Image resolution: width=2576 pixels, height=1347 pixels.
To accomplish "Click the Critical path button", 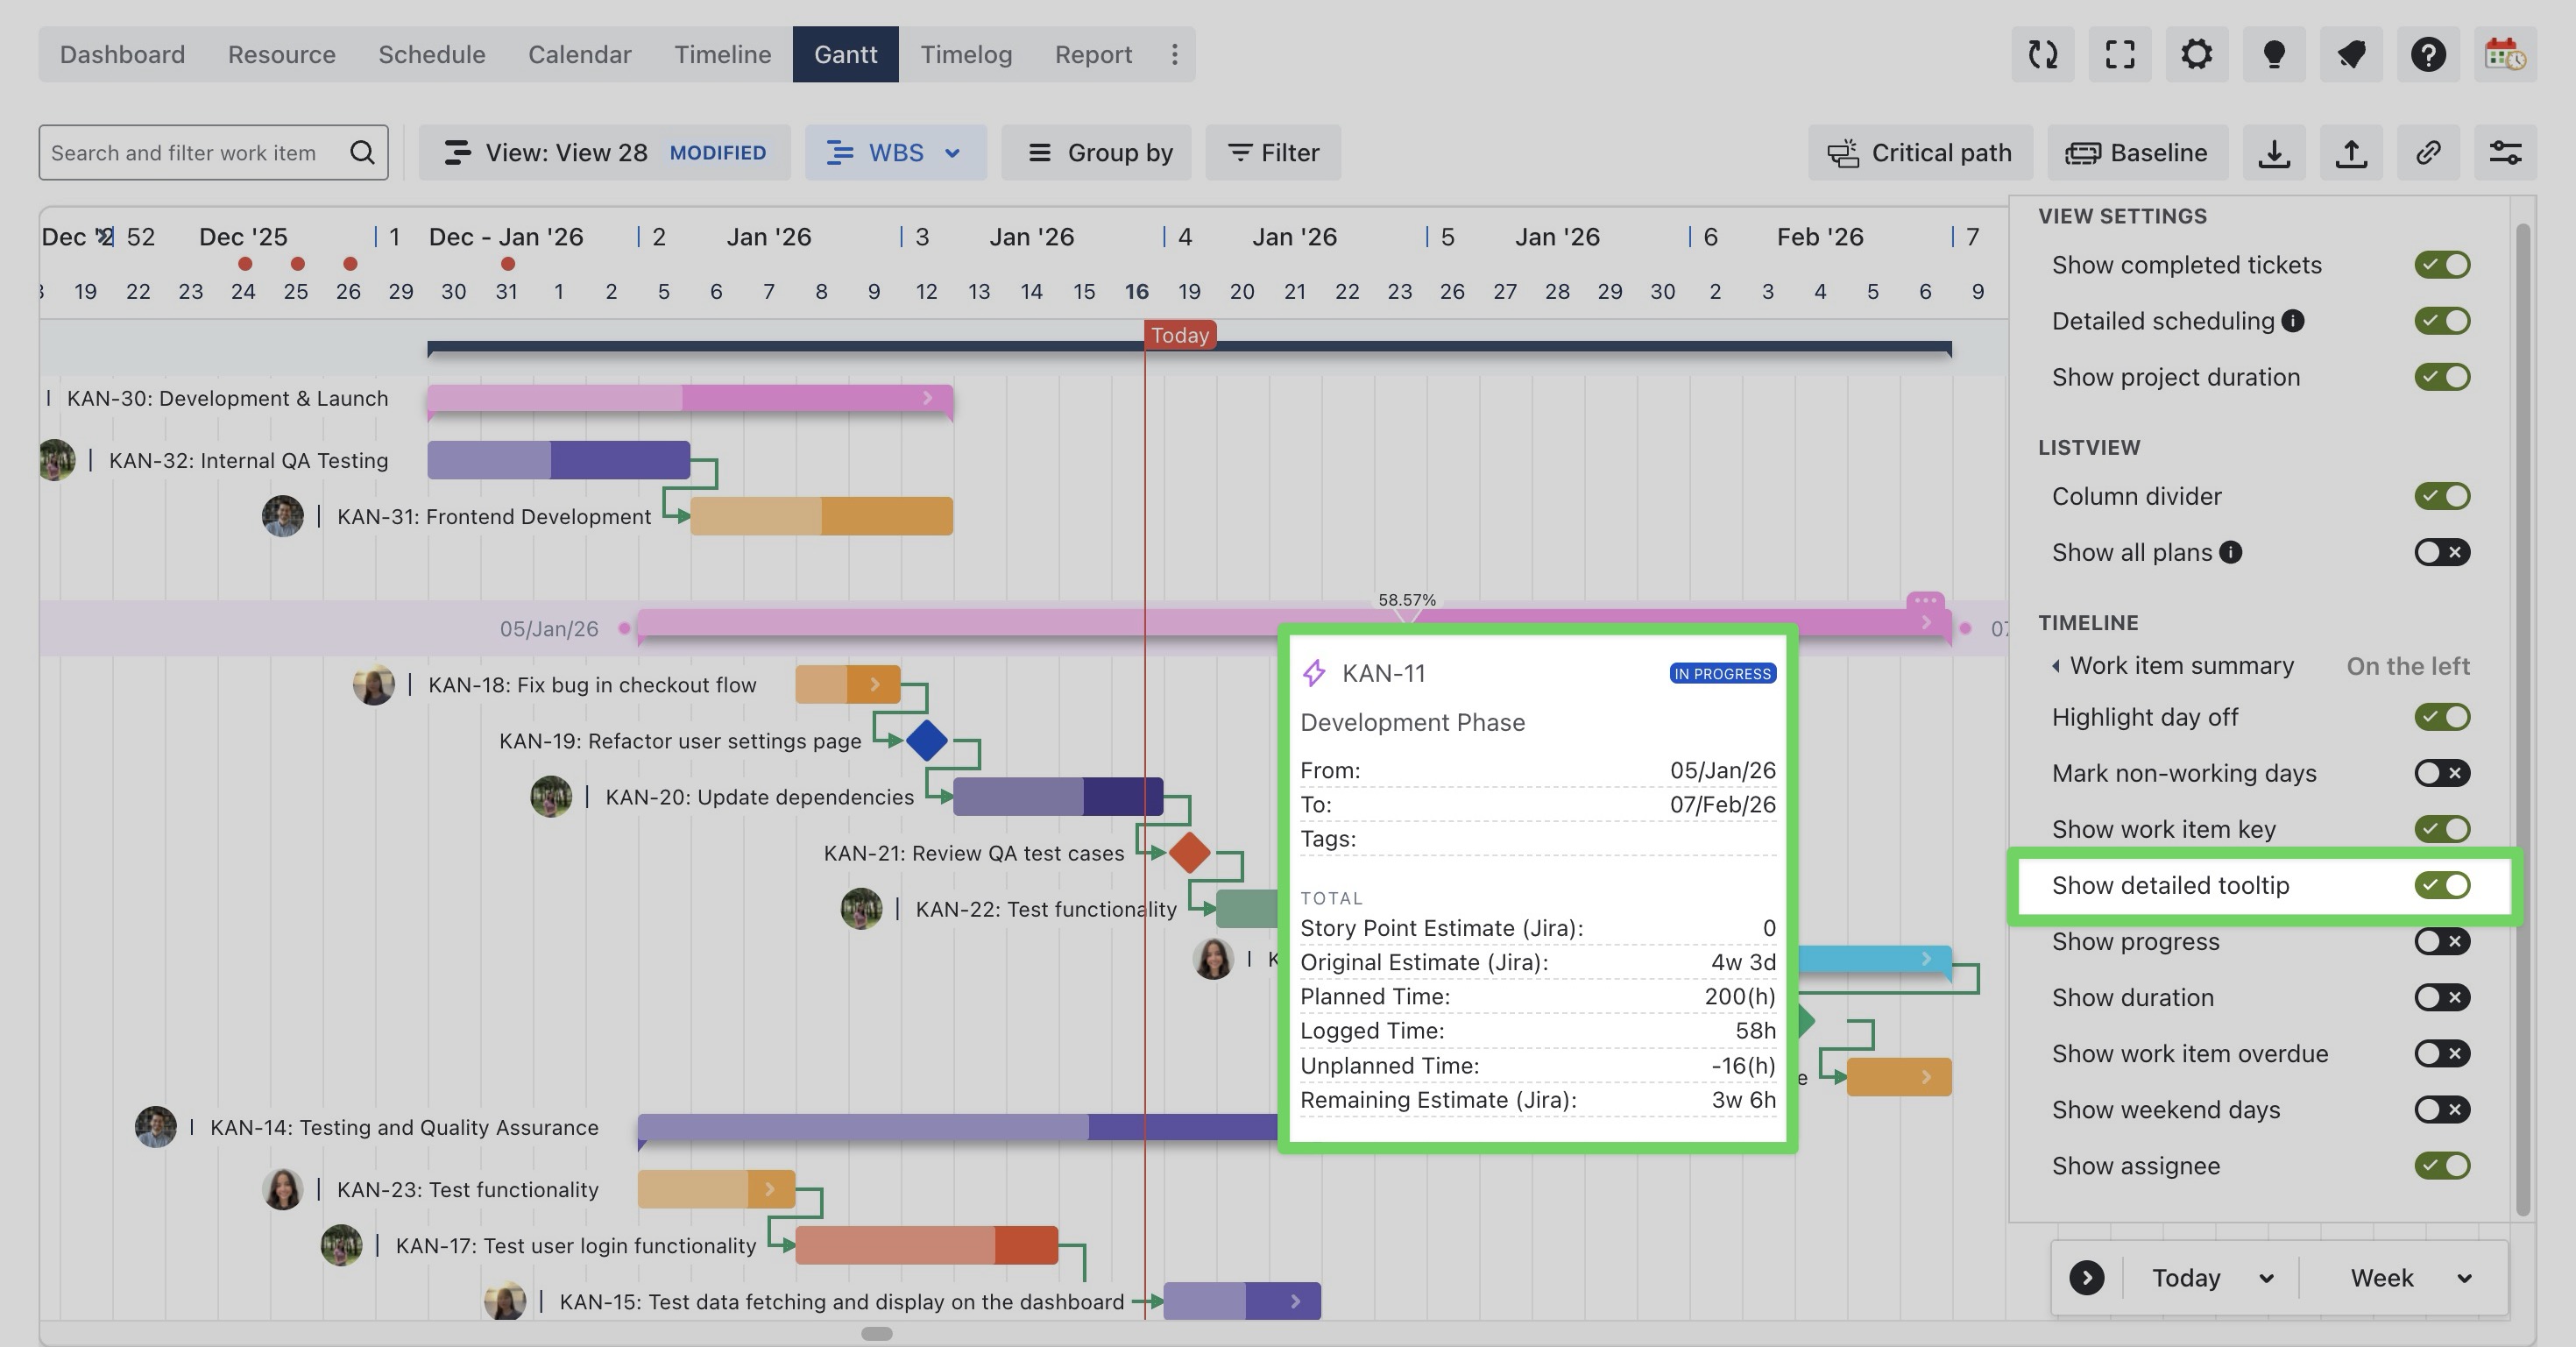I will pyautogui.click(x=1920, y=153).
